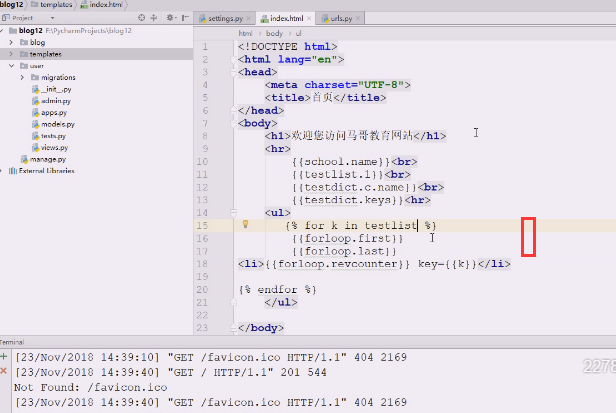616x413 pixels.
Task: Click the templates breadcrumb in navigation bar
Action: (52, 5)
